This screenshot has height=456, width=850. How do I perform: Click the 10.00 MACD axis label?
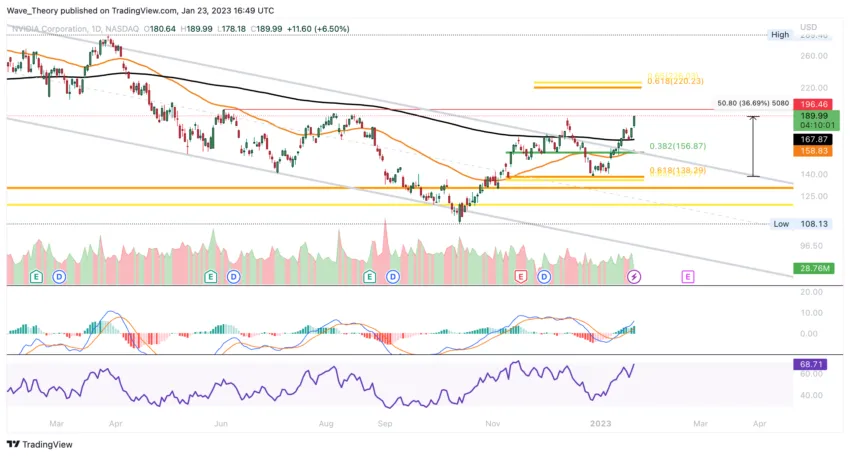coord(812,313)
